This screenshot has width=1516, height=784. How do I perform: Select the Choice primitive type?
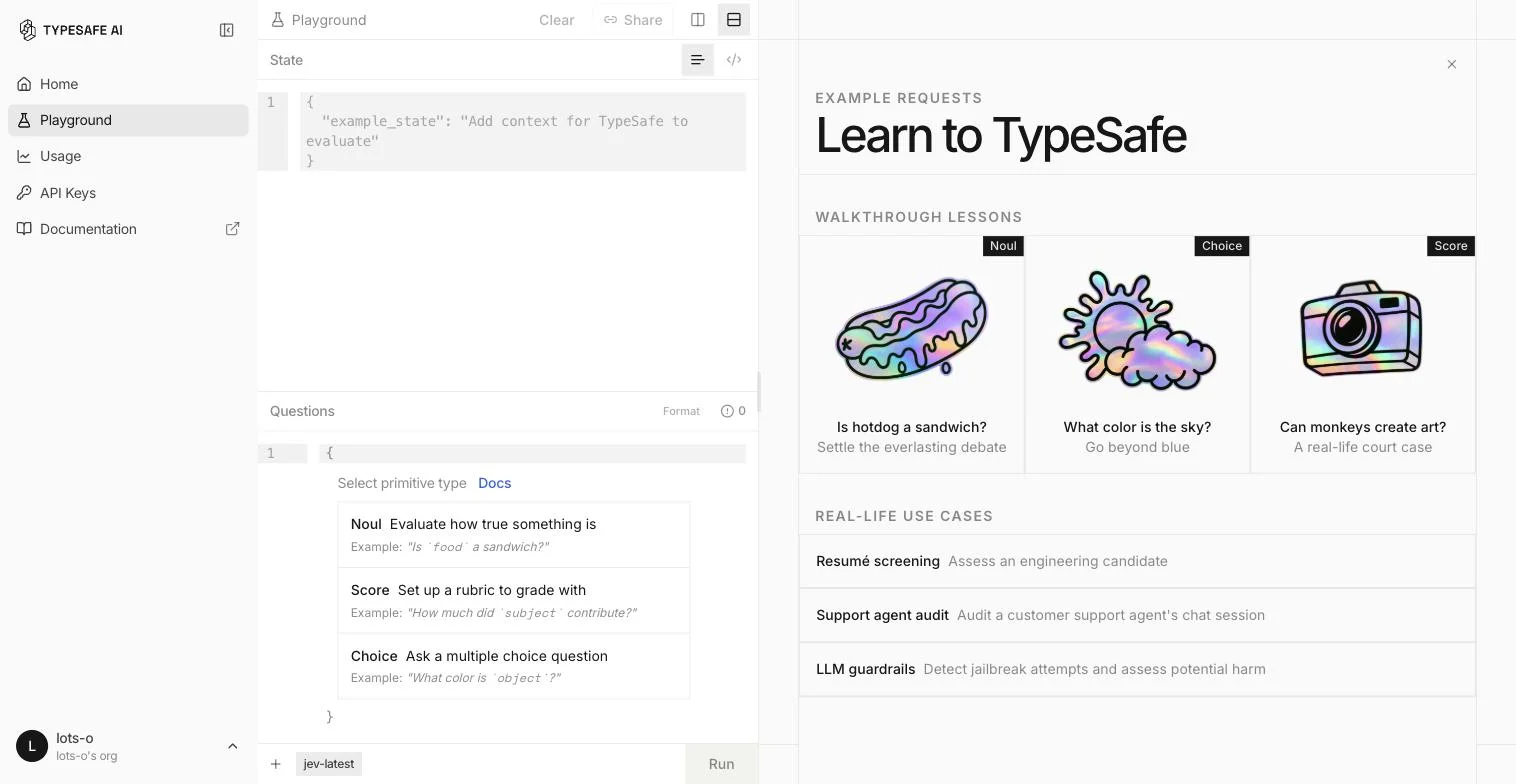click(x=514, y=666)
